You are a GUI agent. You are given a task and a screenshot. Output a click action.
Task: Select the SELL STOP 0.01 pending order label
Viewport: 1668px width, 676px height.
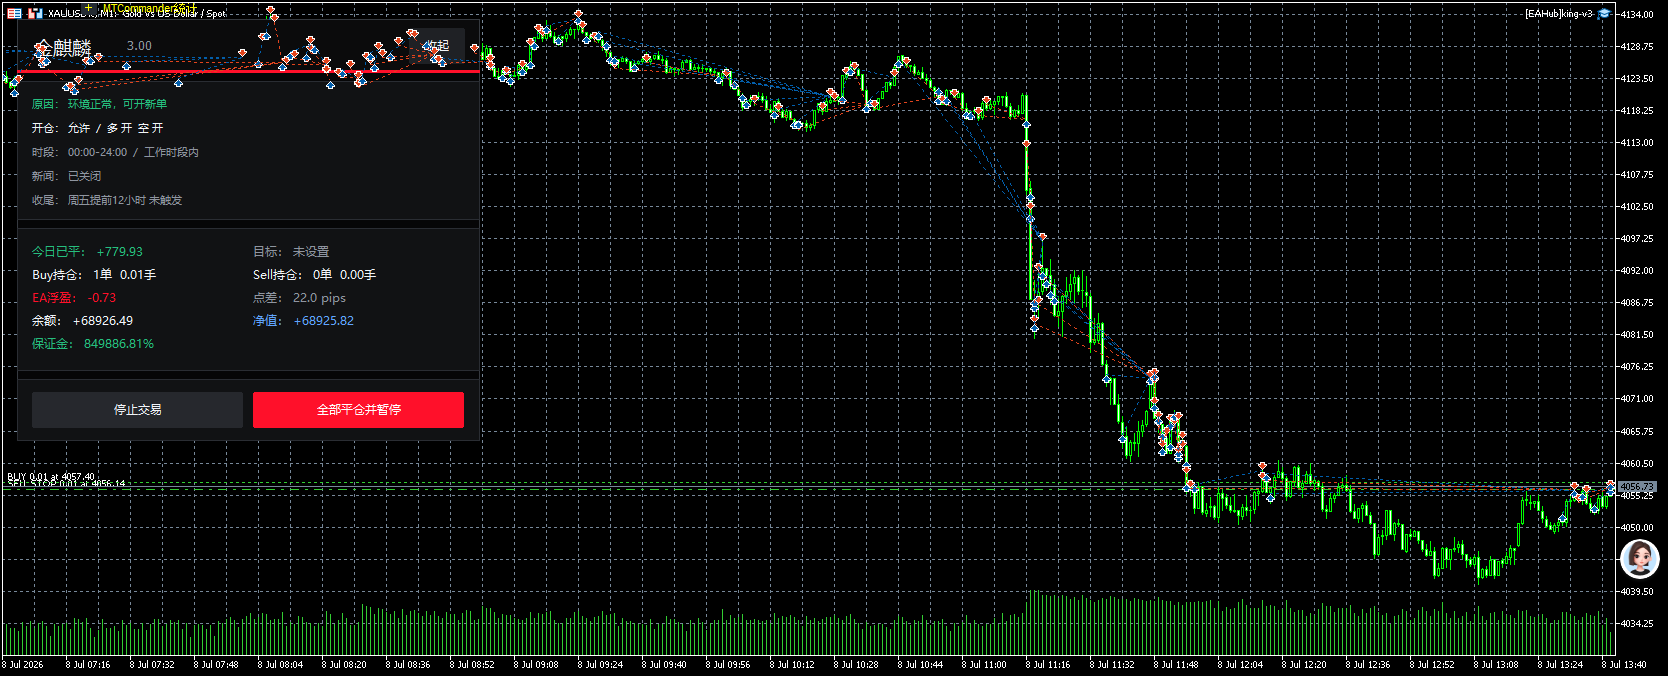[x=66, y=484]
